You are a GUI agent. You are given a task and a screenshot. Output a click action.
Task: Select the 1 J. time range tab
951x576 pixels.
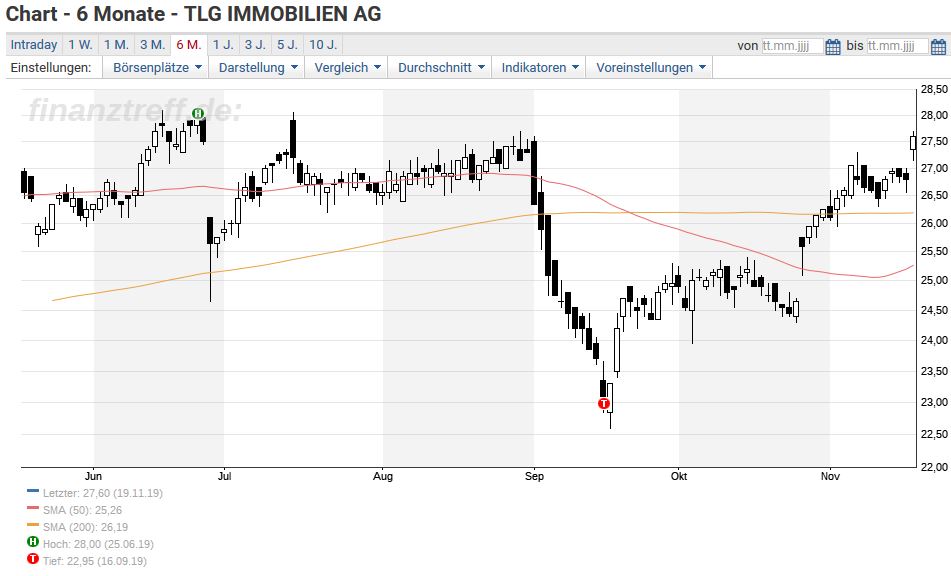[x=223, y=45]
